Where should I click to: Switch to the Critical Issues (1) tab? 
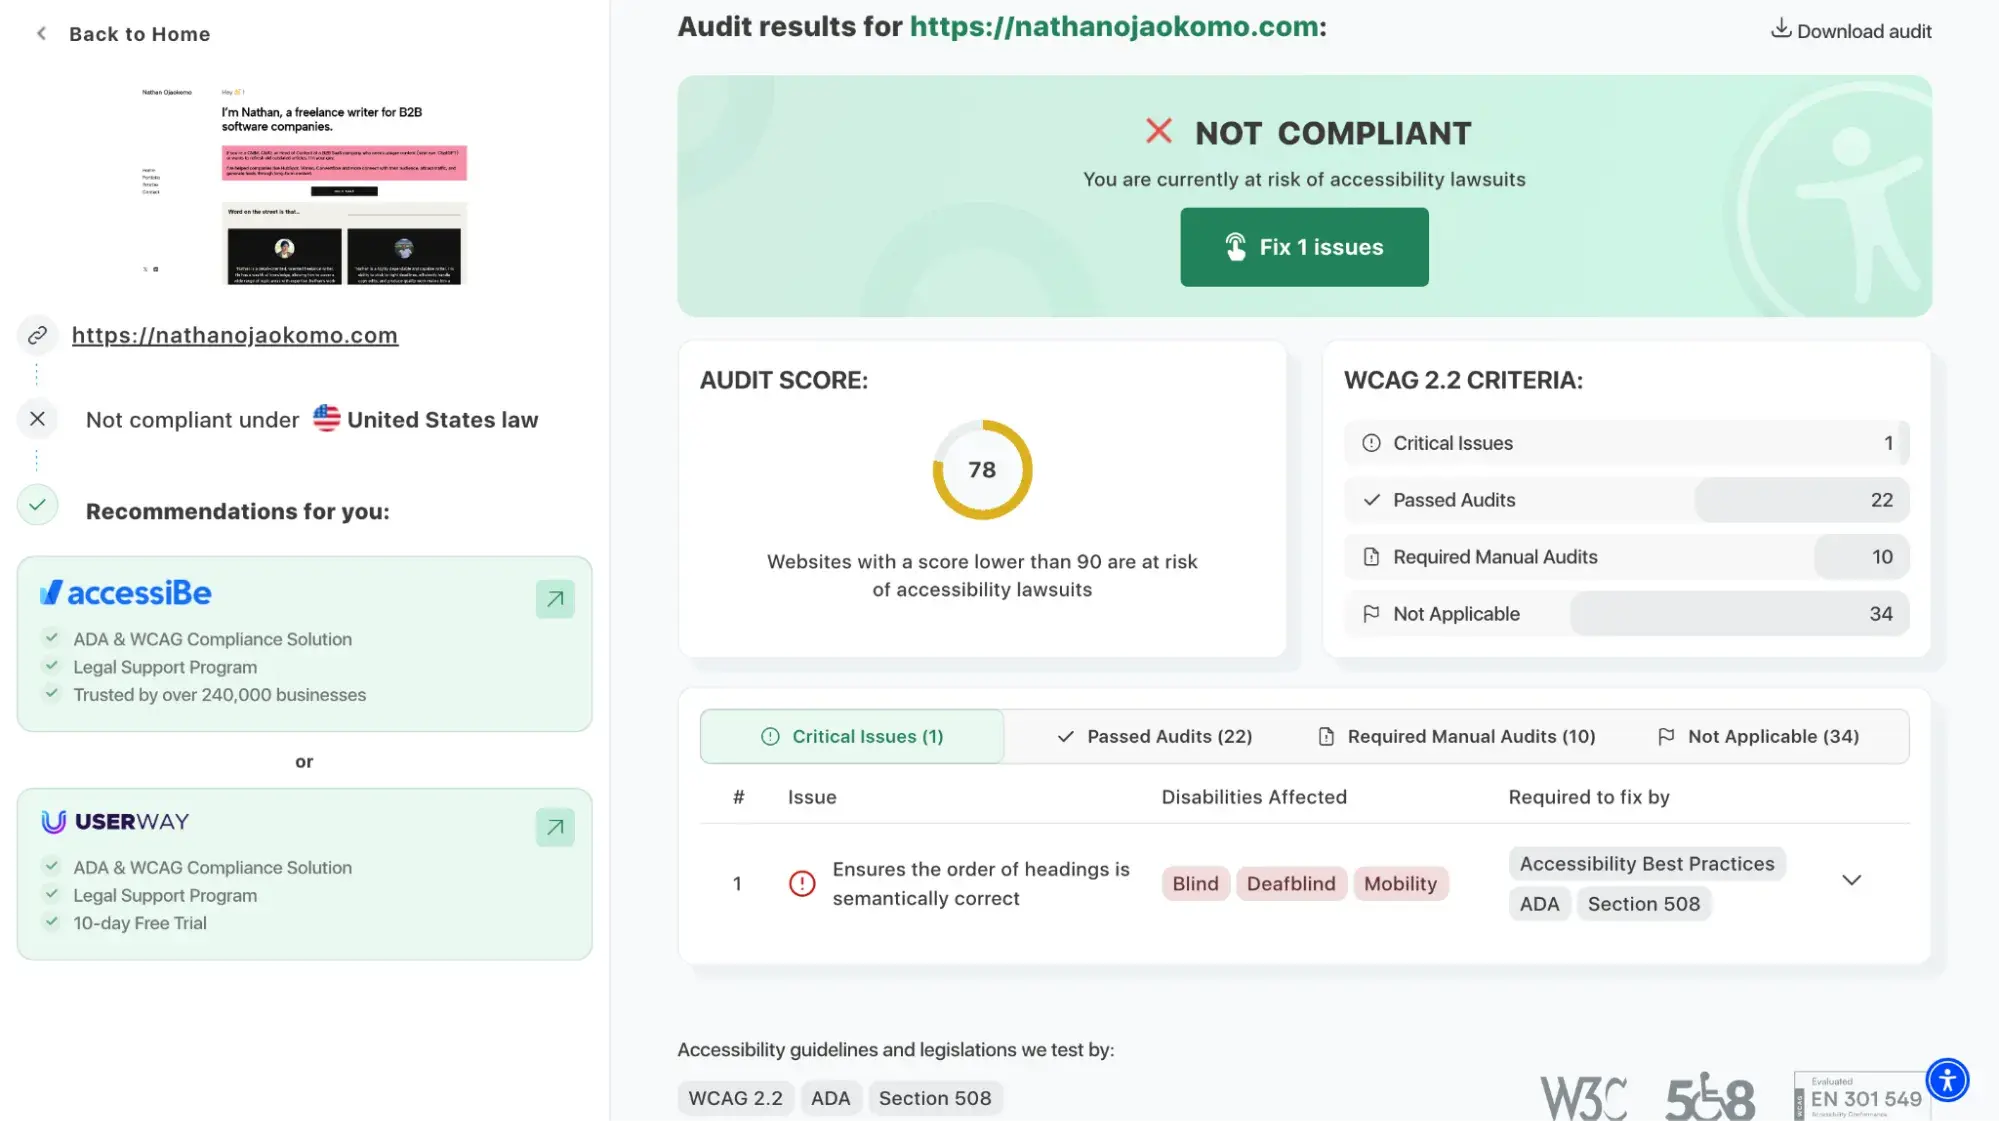coord(852,737)
